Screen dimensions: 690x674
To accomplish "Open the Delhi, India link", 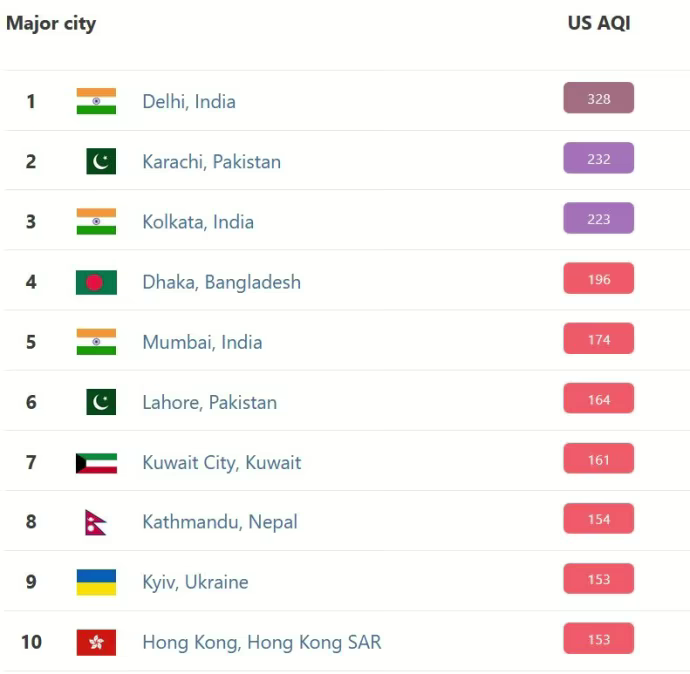I will [189, 101].
